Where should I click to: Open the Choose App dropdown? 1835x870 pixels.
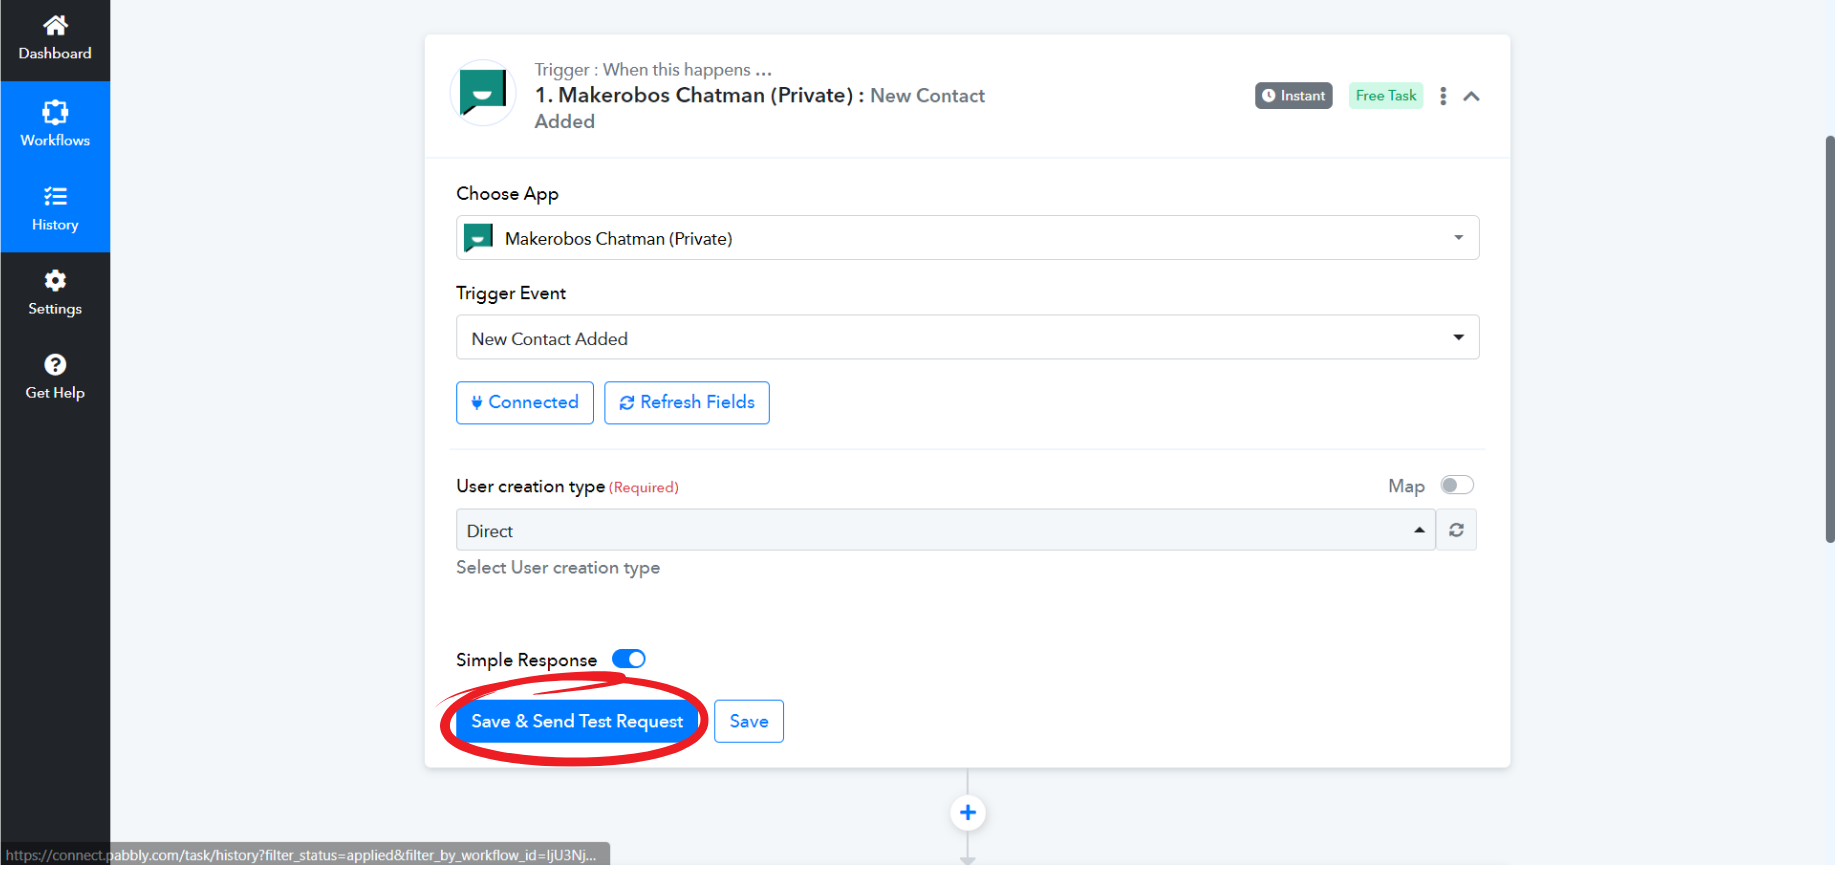967,238
